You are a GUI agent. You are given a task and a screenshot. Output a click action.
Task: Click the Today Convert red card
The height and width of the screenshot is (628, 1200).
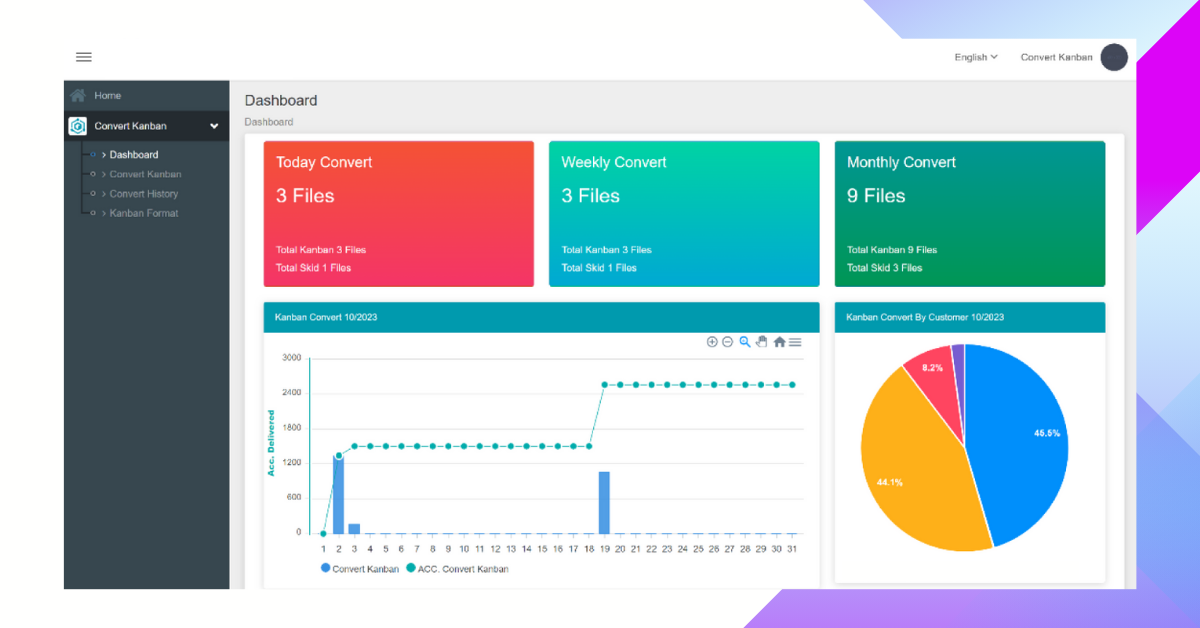pos(398,213)
